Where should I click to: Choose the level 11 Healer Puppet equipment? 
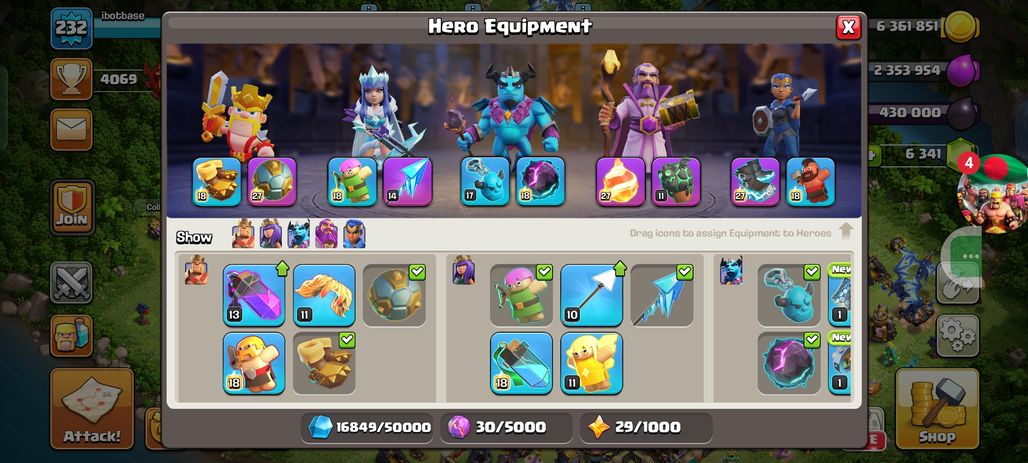click(591, 363)
